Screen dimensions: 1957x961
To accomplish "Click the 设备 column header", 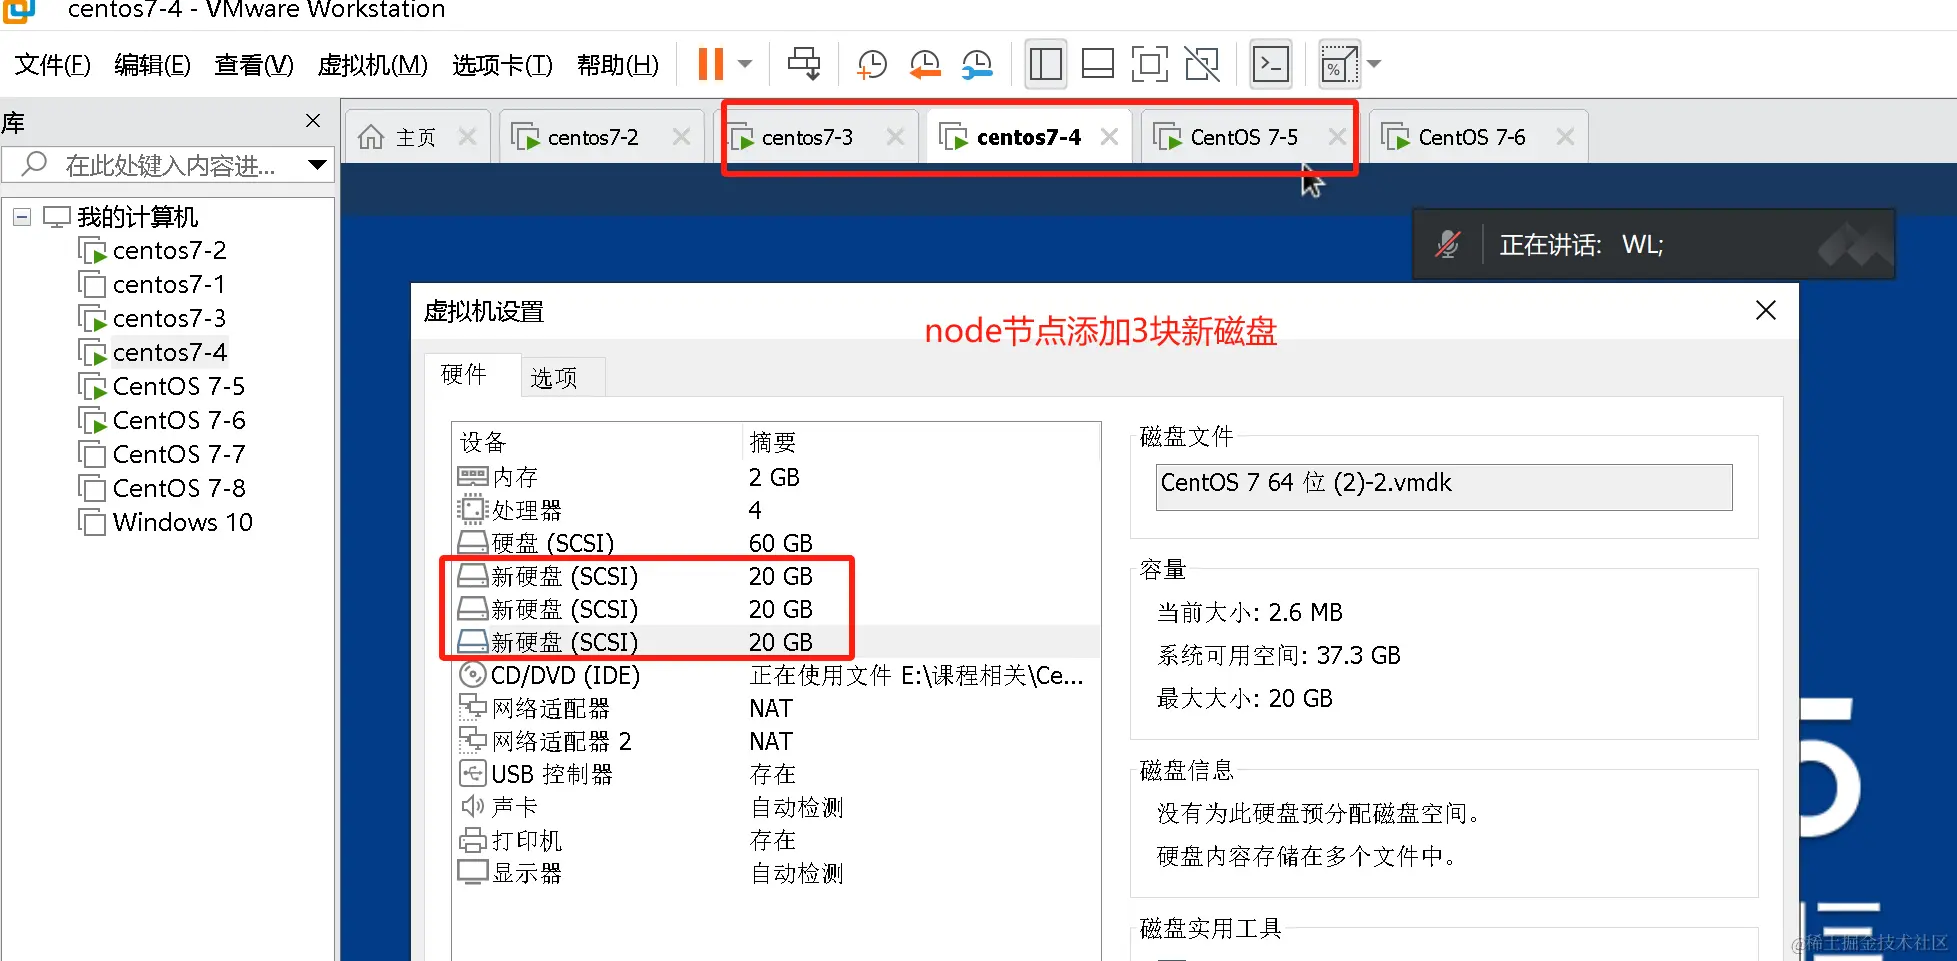I will pos(598,442).
